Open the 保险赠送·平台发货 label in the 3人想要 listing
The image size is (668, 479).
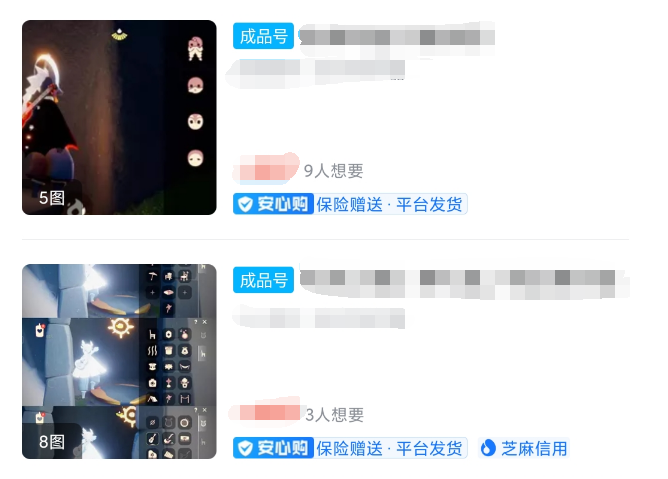(x=389, y=448)
